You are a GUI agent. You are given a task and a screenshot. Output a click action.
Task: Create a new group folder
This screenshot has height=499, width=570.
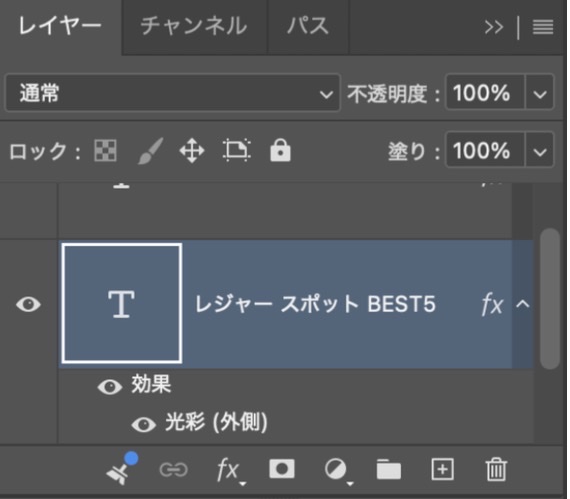[x=389, y=470]
